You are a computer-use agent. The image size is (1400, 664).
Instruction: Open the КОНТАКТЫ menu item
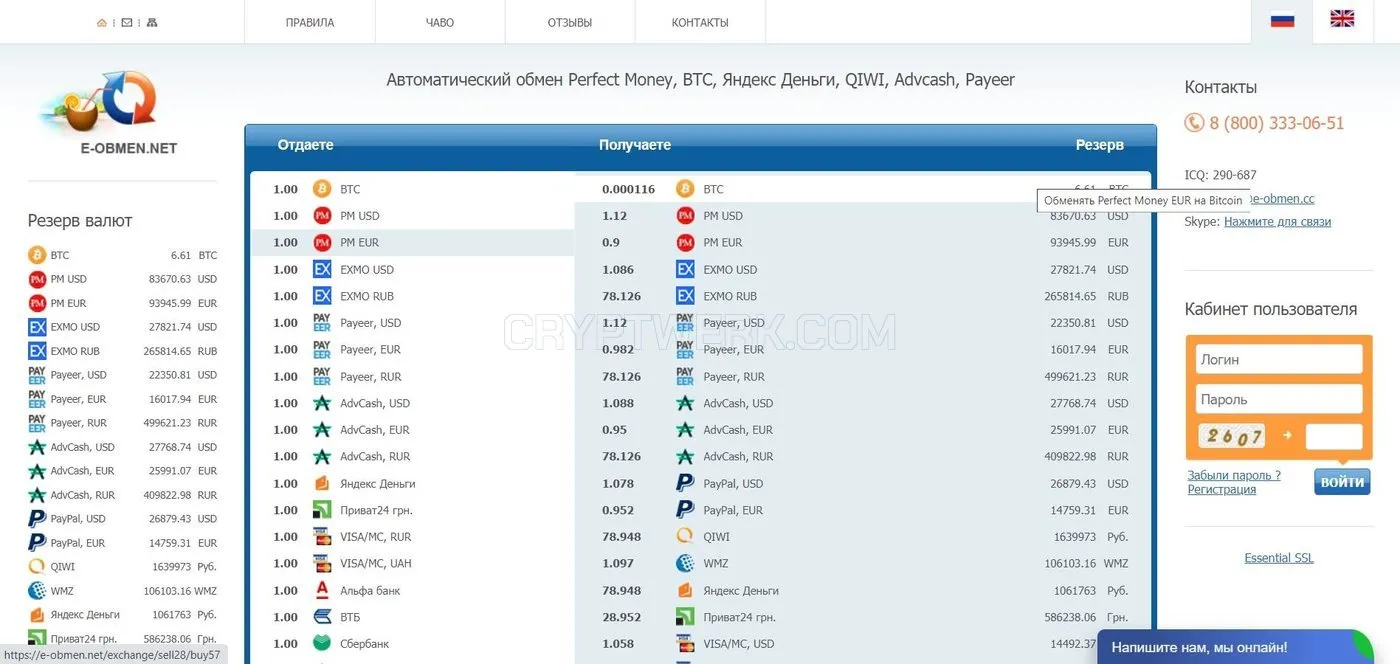(700, 22)
